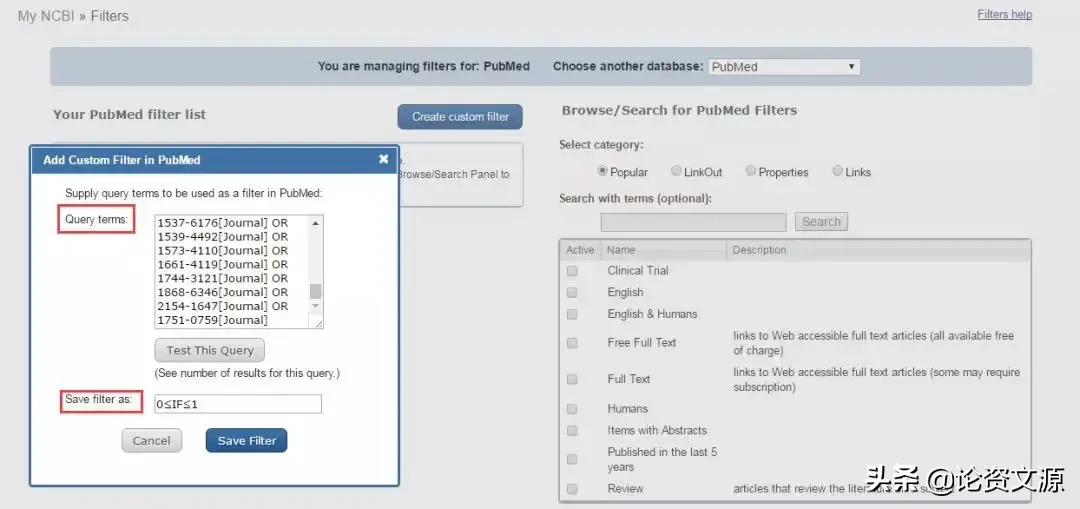Screen dimensions: 1080x509
Task: Enable the Humans filter checkbox
Action: pyautogui.click(x=572, y=409)
